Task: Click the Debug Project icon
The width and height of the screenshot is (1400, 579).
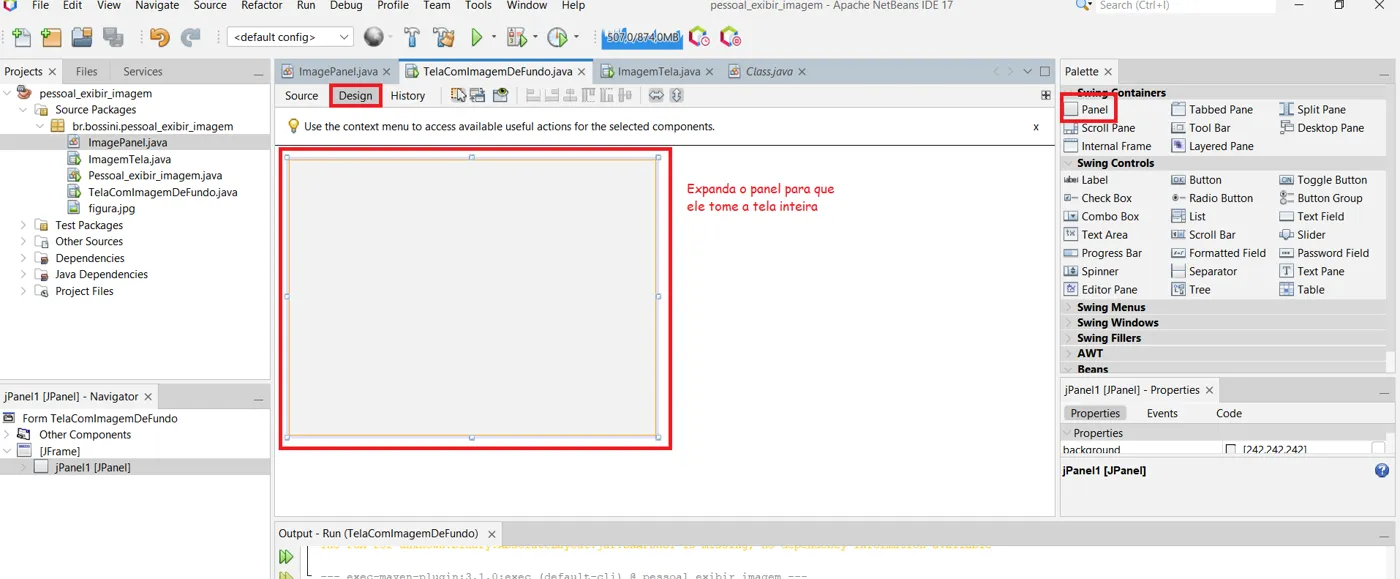Action: (516, 38)
